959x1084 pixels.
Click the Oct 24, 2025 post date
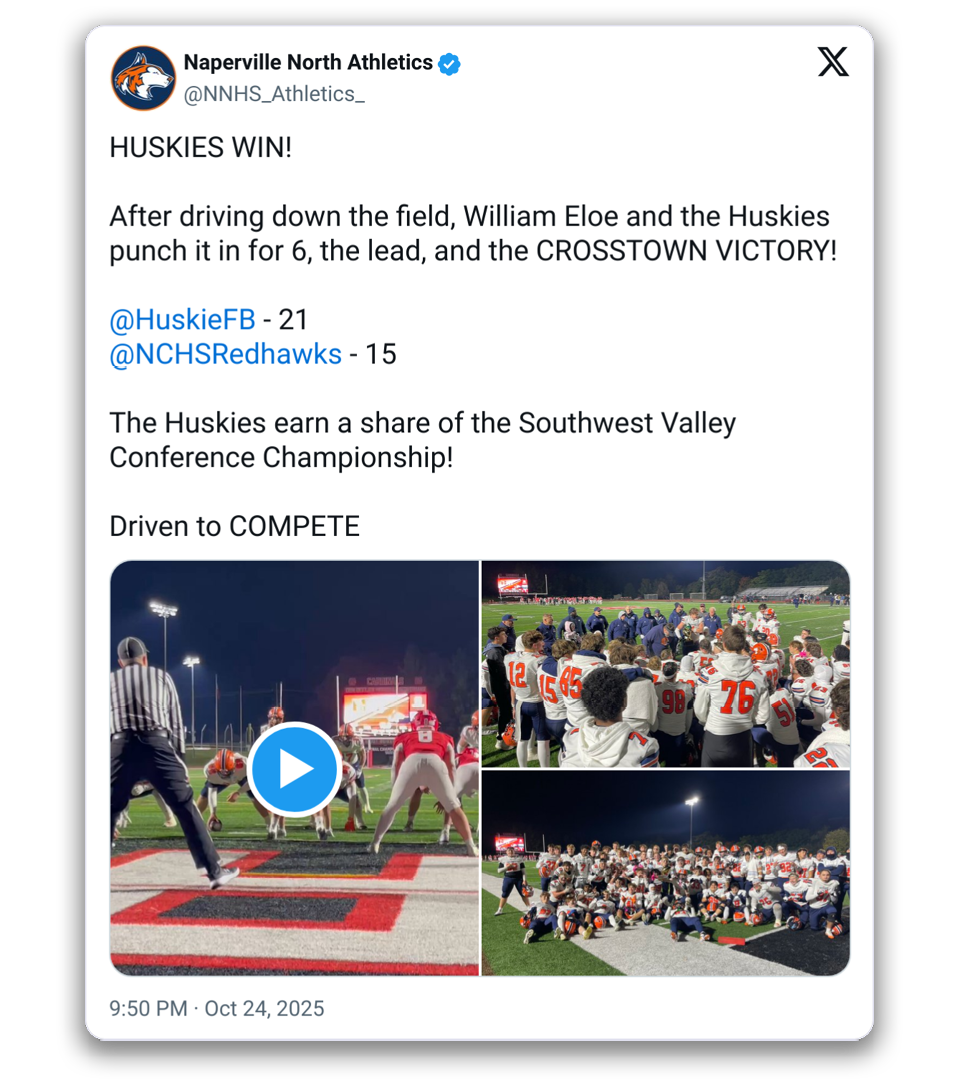click(x=264, y=1008)
